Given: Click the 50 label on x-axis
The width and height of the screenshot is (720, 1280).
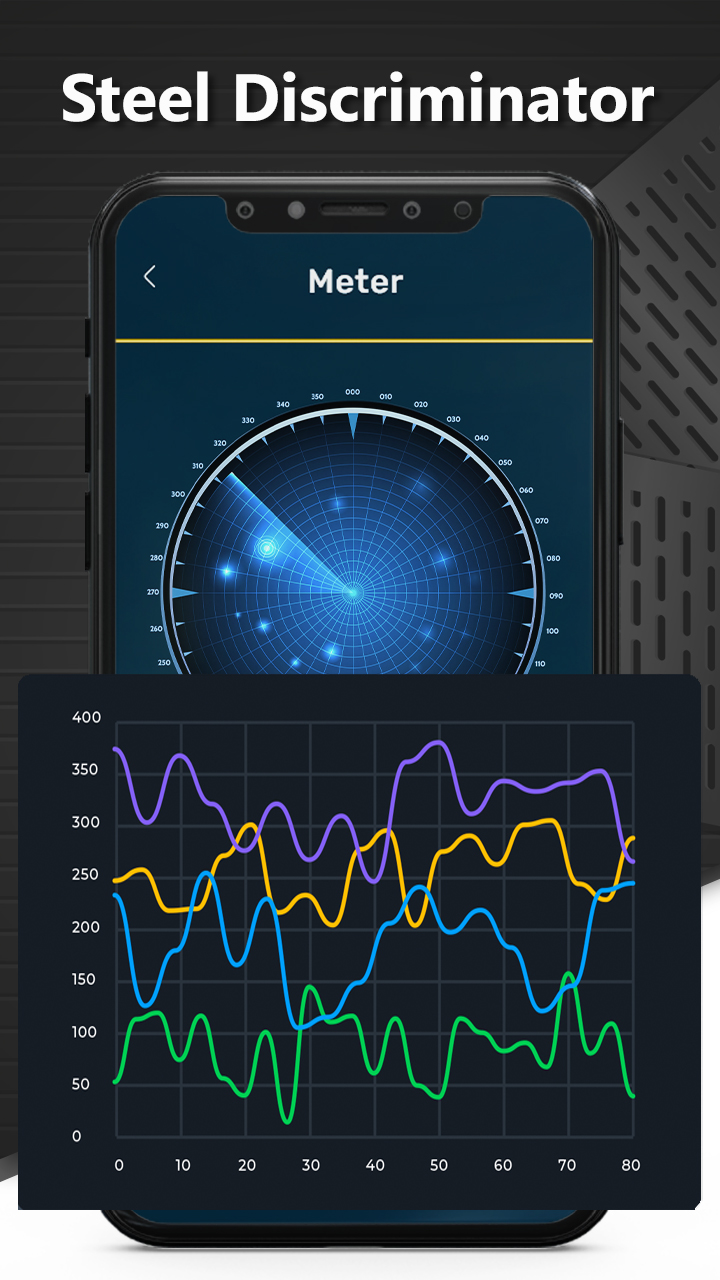Looking at the screenshot, I should pyautogui.click(x=438, y=1165).
